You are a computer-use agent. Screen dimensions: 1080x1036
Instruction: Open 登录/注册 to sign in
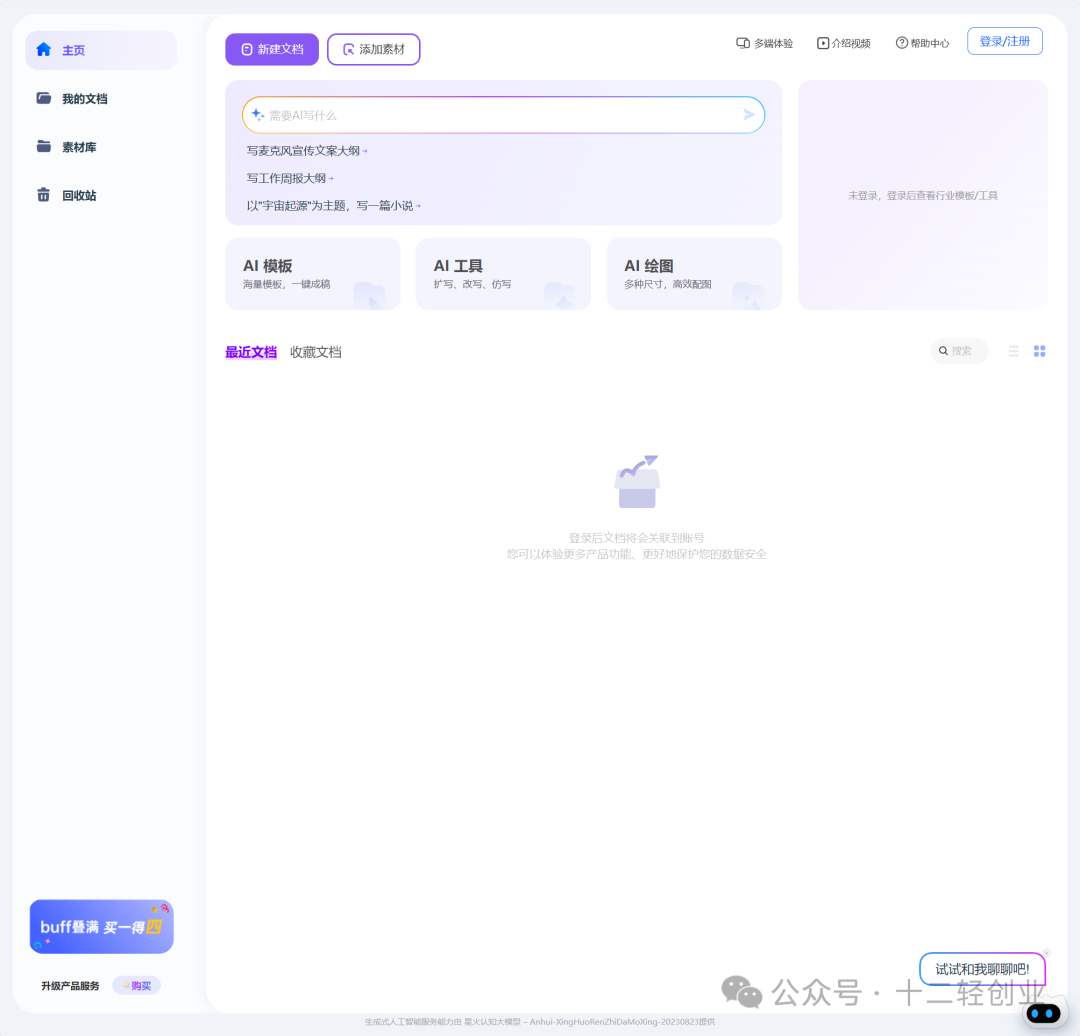tap(1004, 41)
